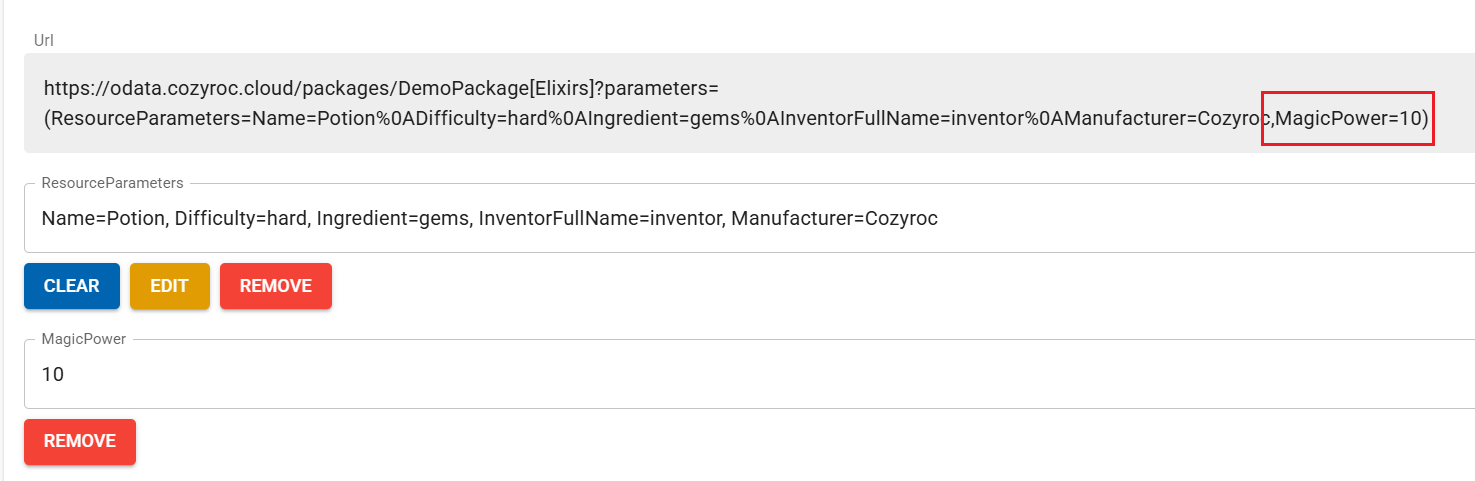Click the MagicPower field label
The height and width of the screenshot is (481, 1475).
[x=83, y=339]
